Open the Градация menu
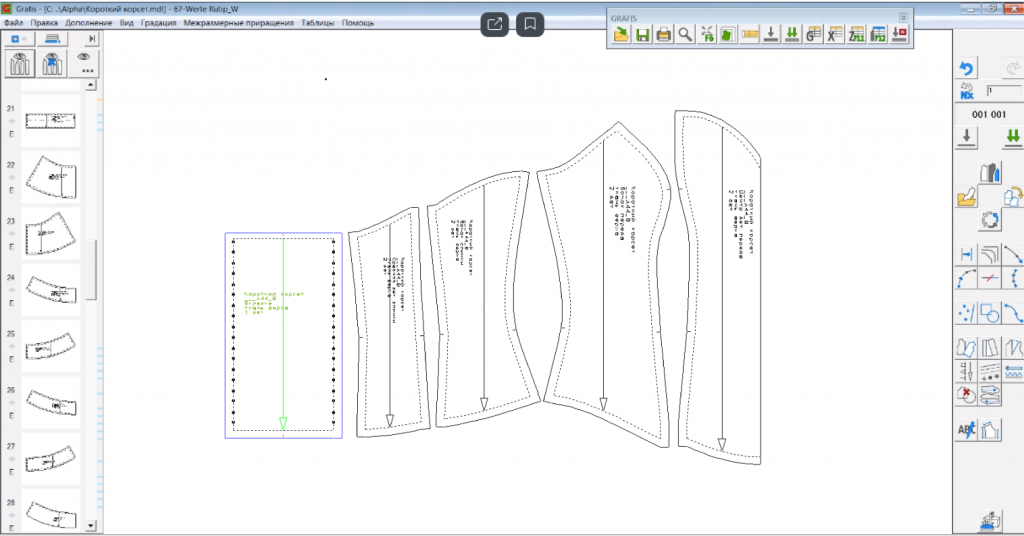1024x536 pixels. pos(160,22)
